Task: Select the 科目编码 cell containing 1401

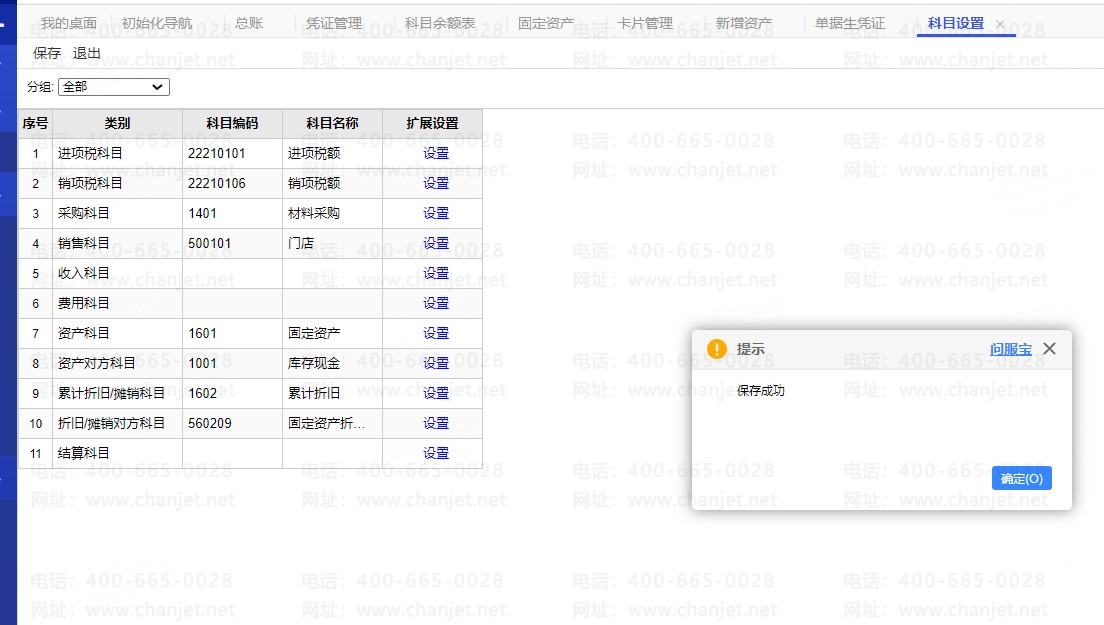Action: (232, 213)
